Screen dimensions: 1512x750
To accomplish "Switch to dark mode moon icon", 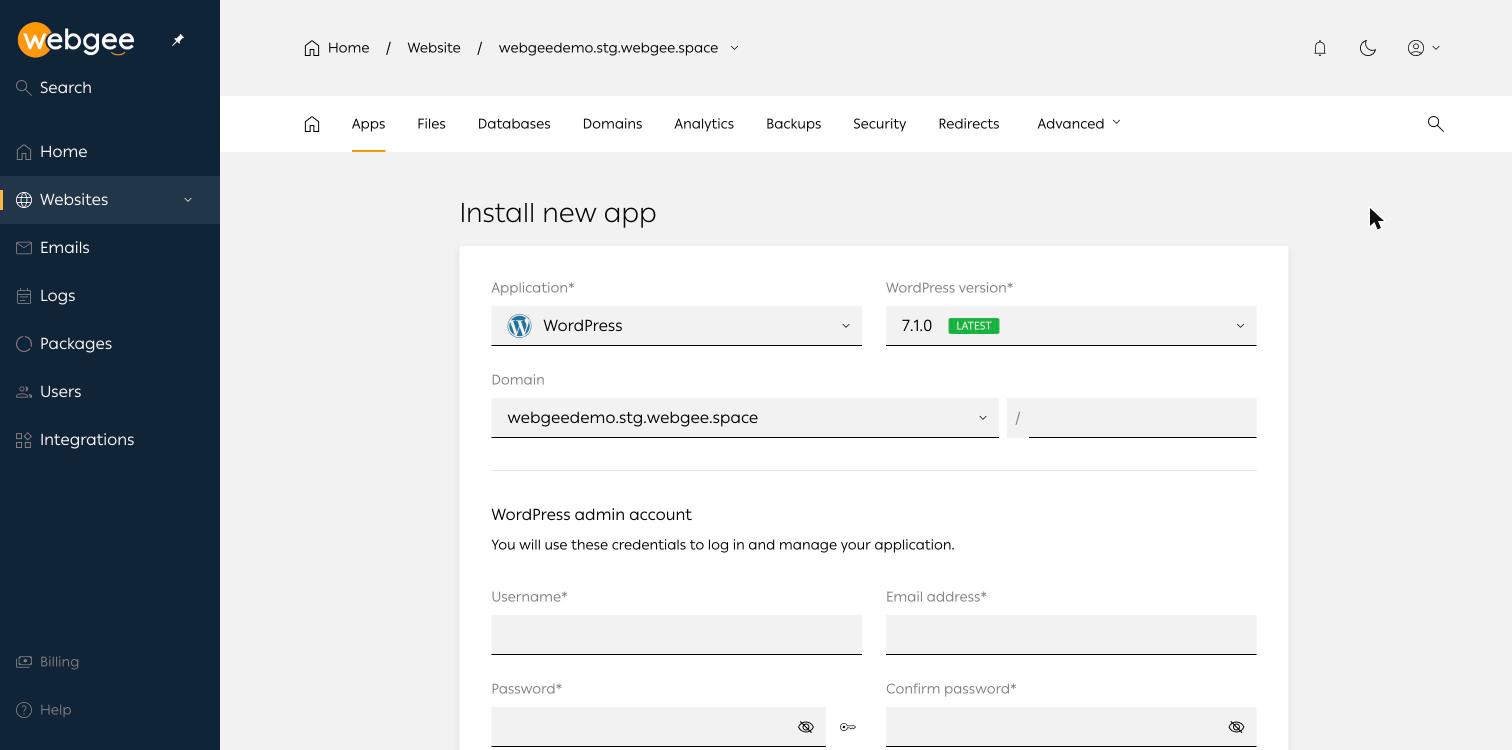I will coord(1368,48).
